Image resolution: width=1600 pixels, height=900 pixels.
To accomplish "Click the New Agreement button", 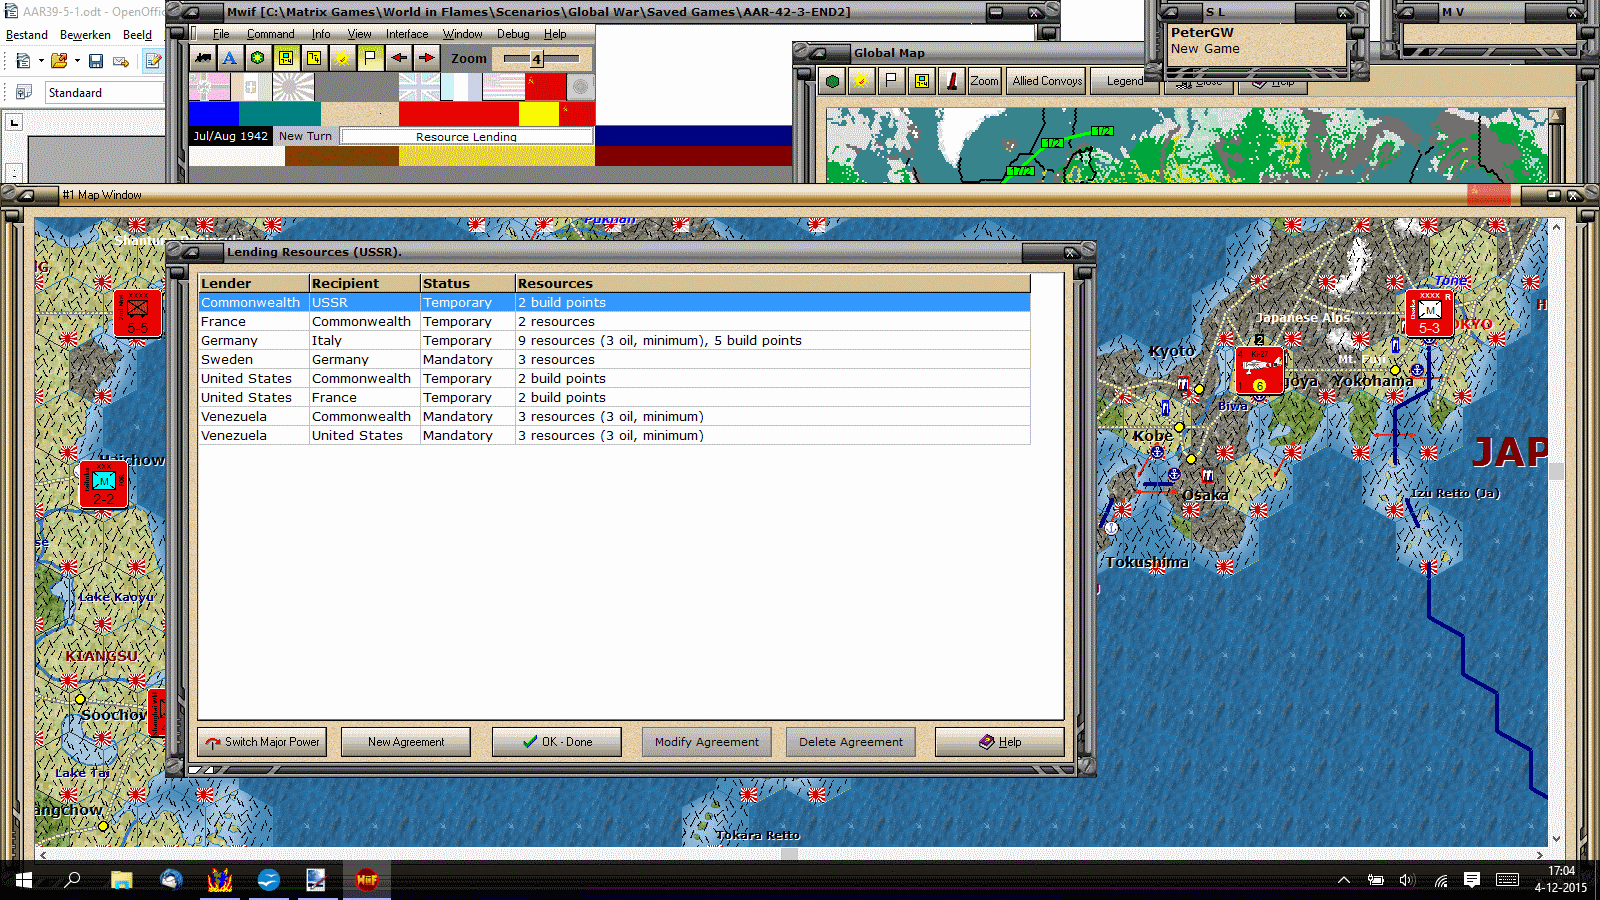I will pos(406,742).
